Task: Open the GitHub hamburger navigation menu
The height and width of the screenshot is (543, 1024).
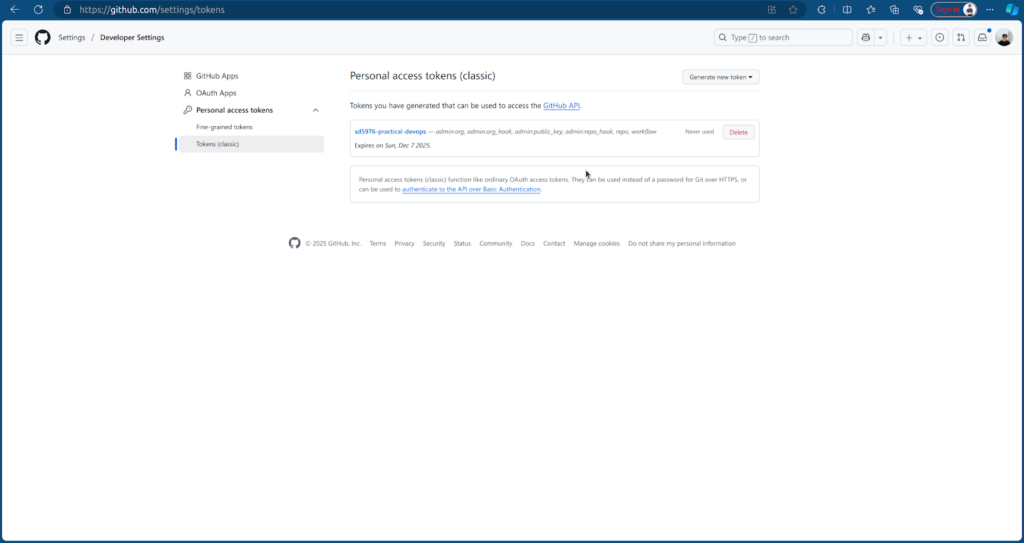Action: click(19, 37)
